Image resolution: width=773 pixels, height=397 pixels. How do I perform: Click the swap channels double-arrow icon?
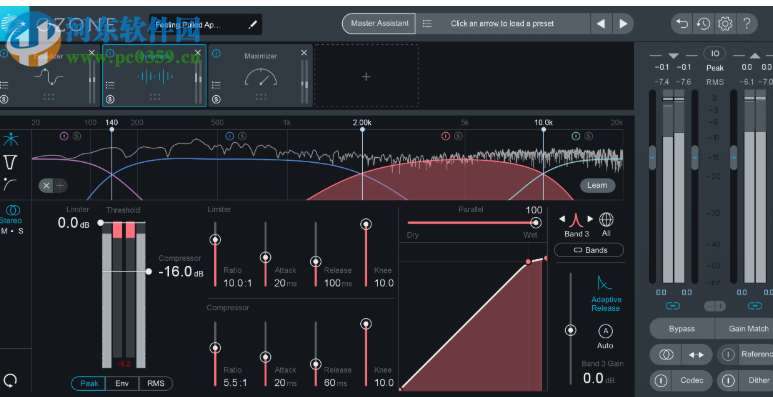tap(696, 354)
